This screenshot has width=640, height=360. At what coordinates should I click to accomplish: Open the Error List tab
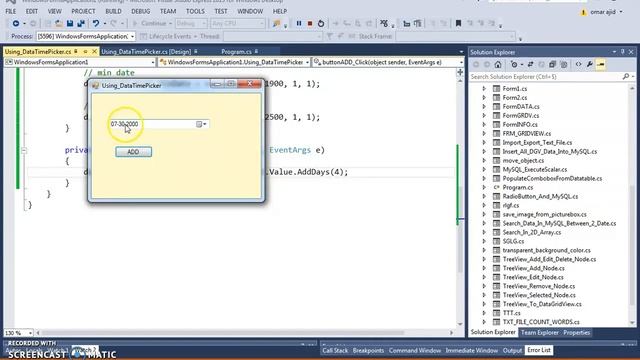point(539,350)
